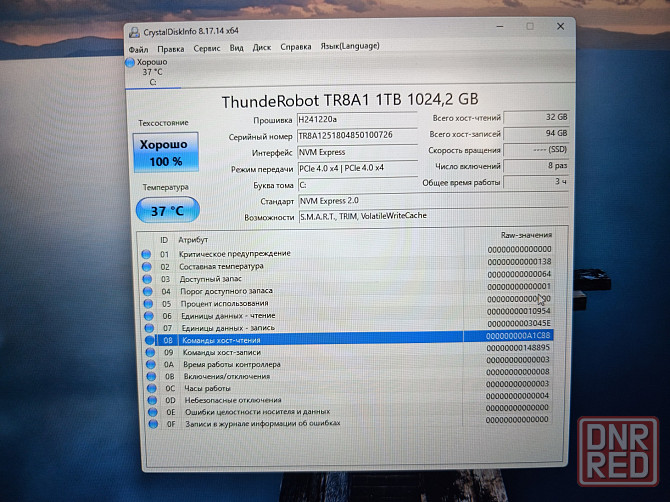Click status circle of Команды хост-чтения row
Image resolution: width=670 pixels, height=502 pixels.
point(149,341)
